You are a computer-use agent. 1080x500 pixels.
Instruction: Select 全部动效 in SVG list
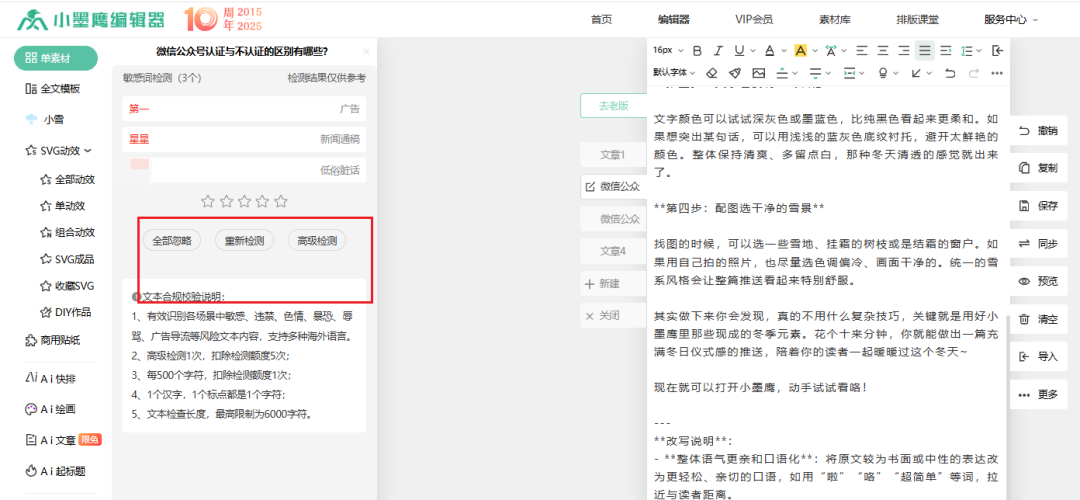click(68, 179)
